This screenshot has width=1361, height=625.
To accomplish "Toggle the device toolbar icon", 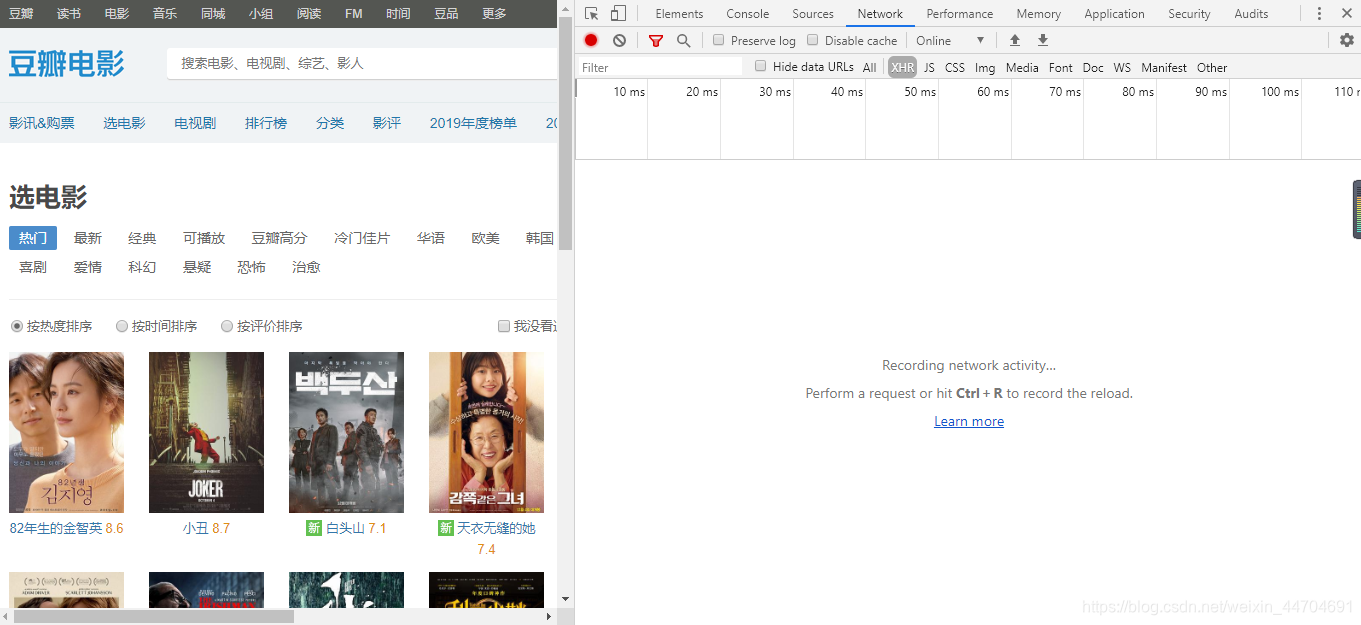I will click(618, 13).
